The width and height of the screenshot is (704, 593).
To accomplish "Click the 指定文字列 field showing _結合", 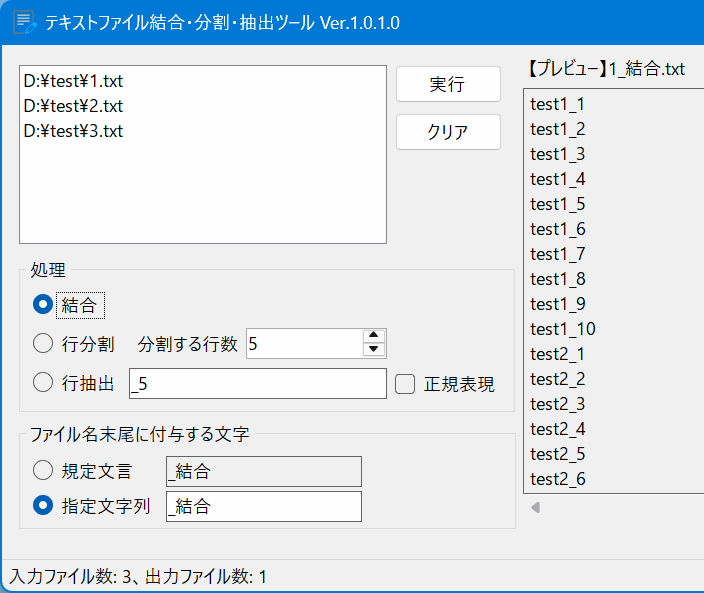I will coord(264,506).
